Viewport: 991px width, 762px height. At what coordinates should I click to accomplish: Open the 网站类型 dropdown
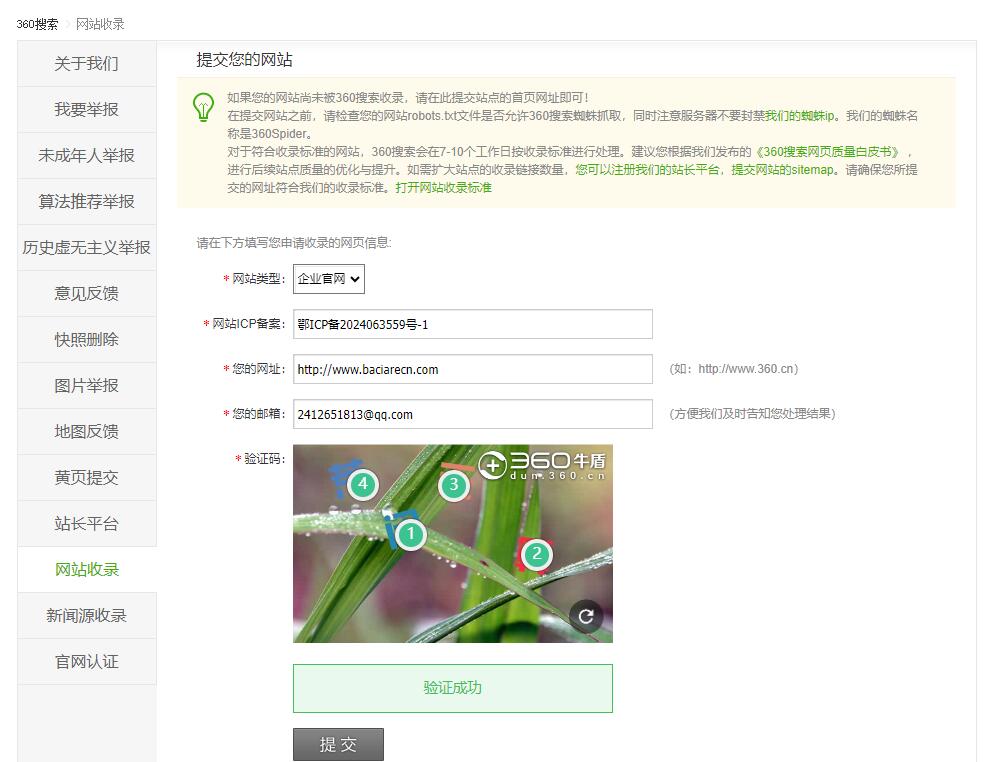329,279
